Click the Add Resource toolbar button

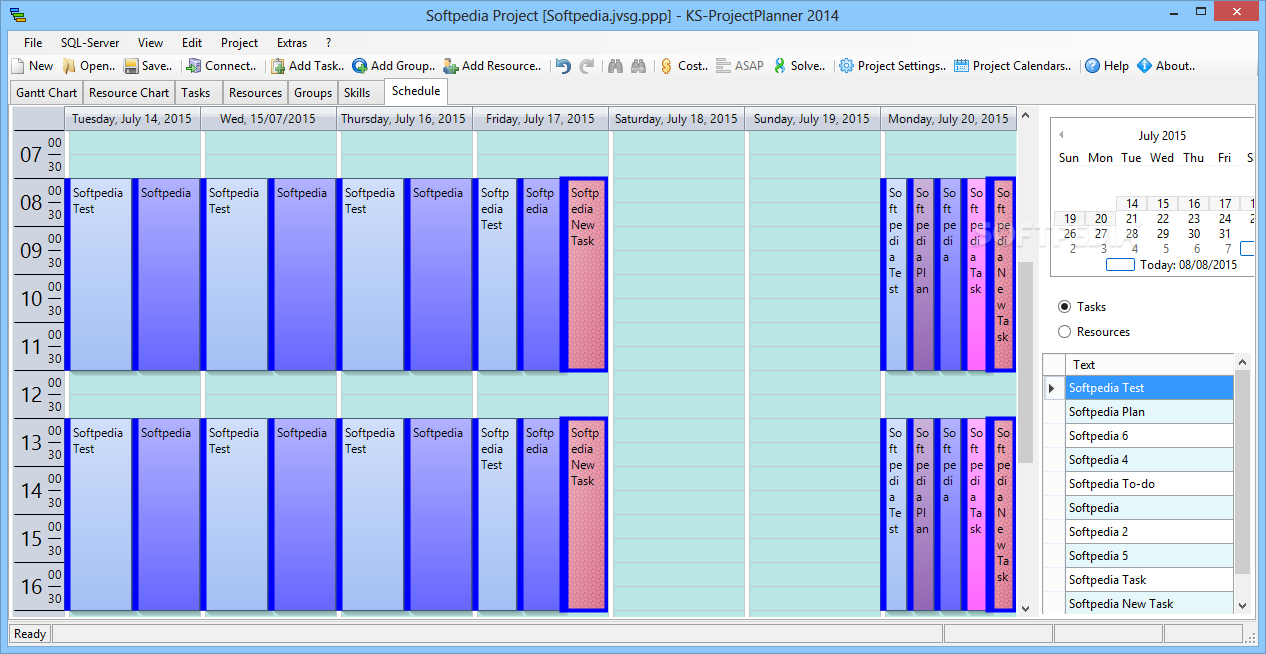point(492,66)
